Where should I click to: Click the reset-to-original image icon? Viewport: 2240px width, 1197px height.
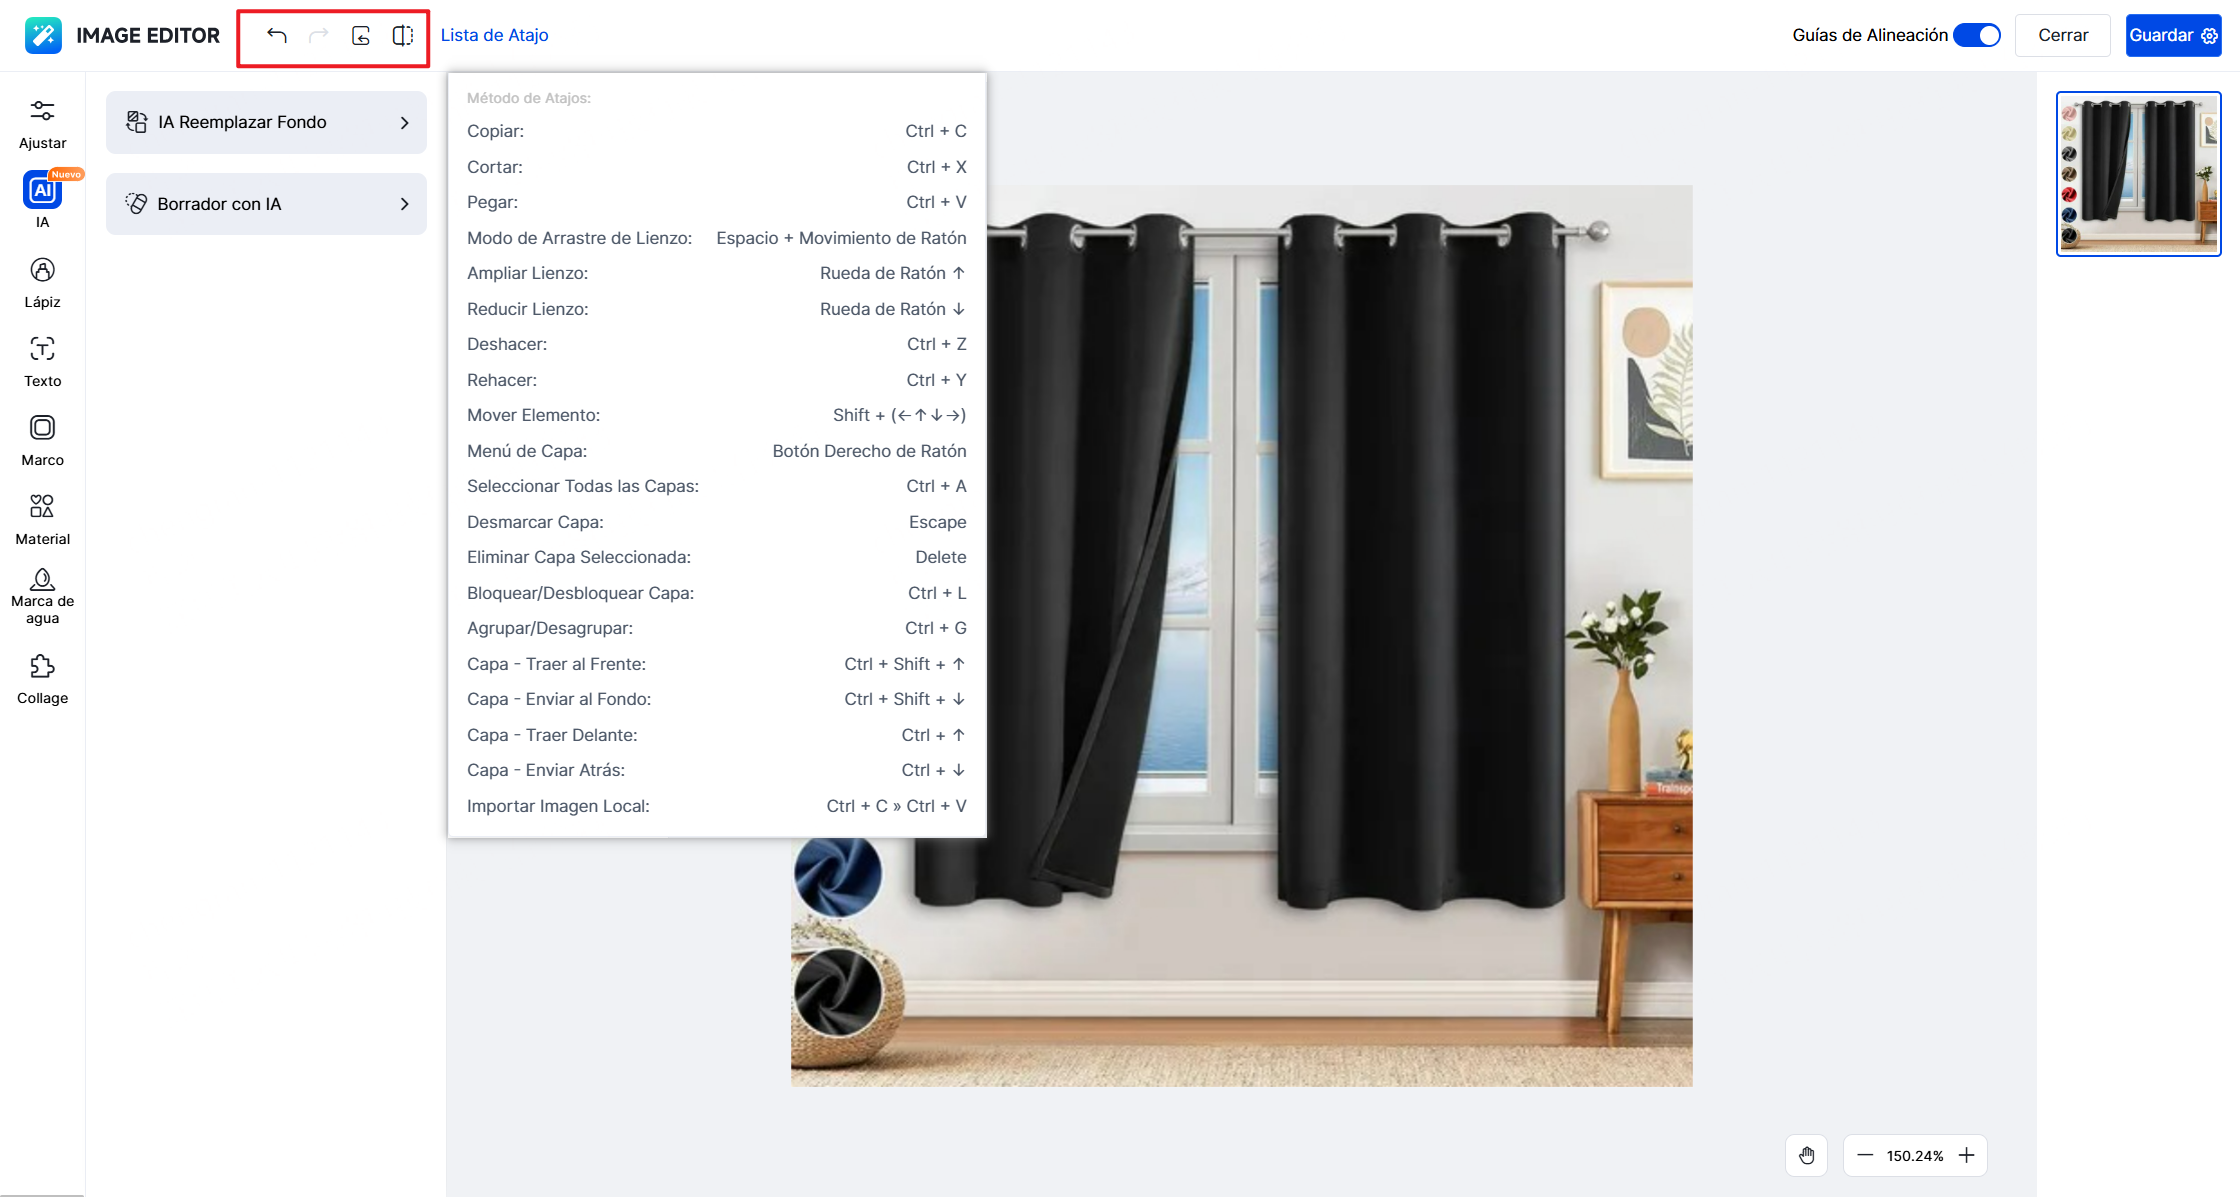tap(361, 36)
